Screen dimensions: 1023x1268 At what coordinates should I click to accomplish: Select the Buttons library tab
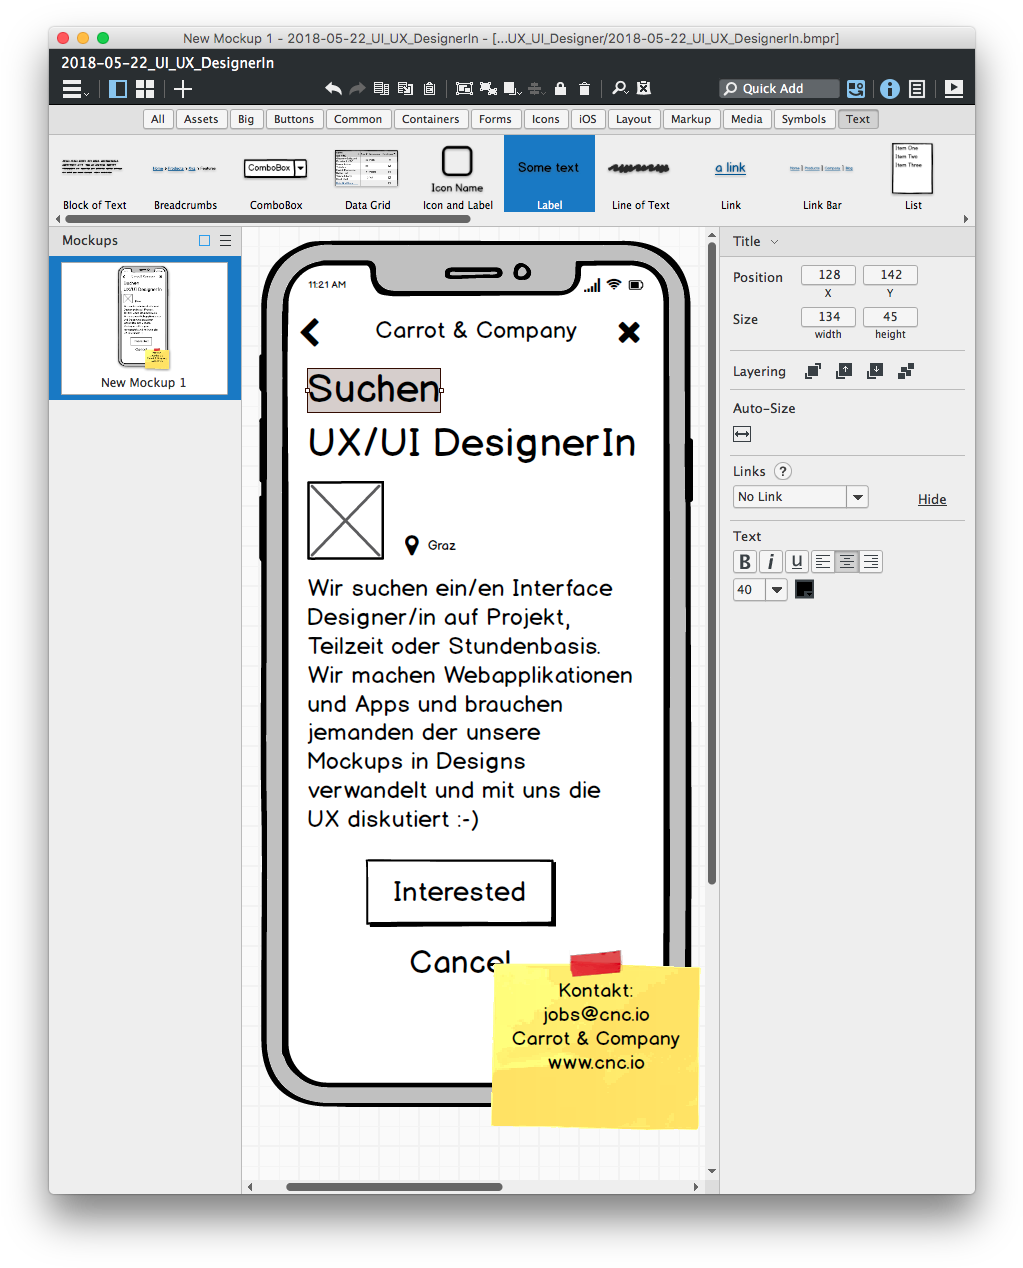tap(294, 119)
